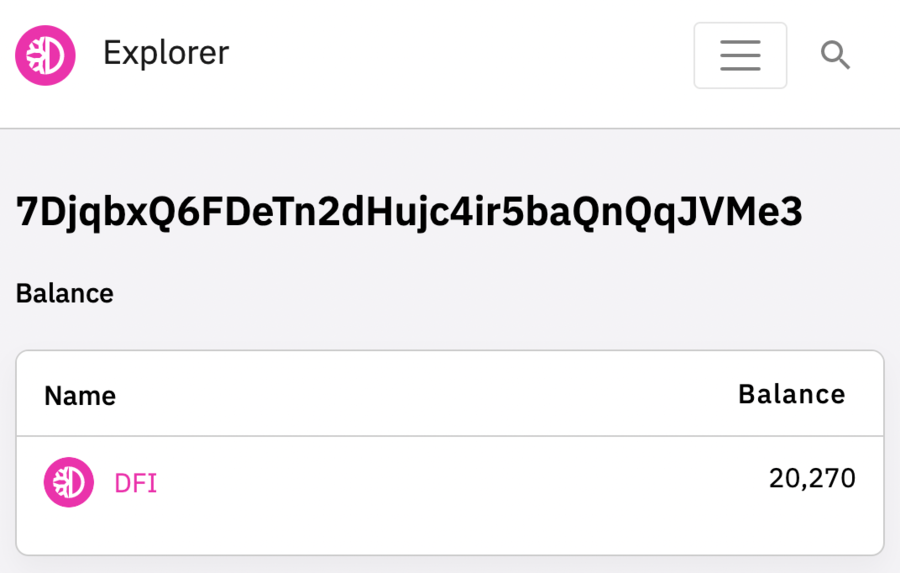Click the empty middle of the DFI row
900x573 pixels.
[450, 482]
